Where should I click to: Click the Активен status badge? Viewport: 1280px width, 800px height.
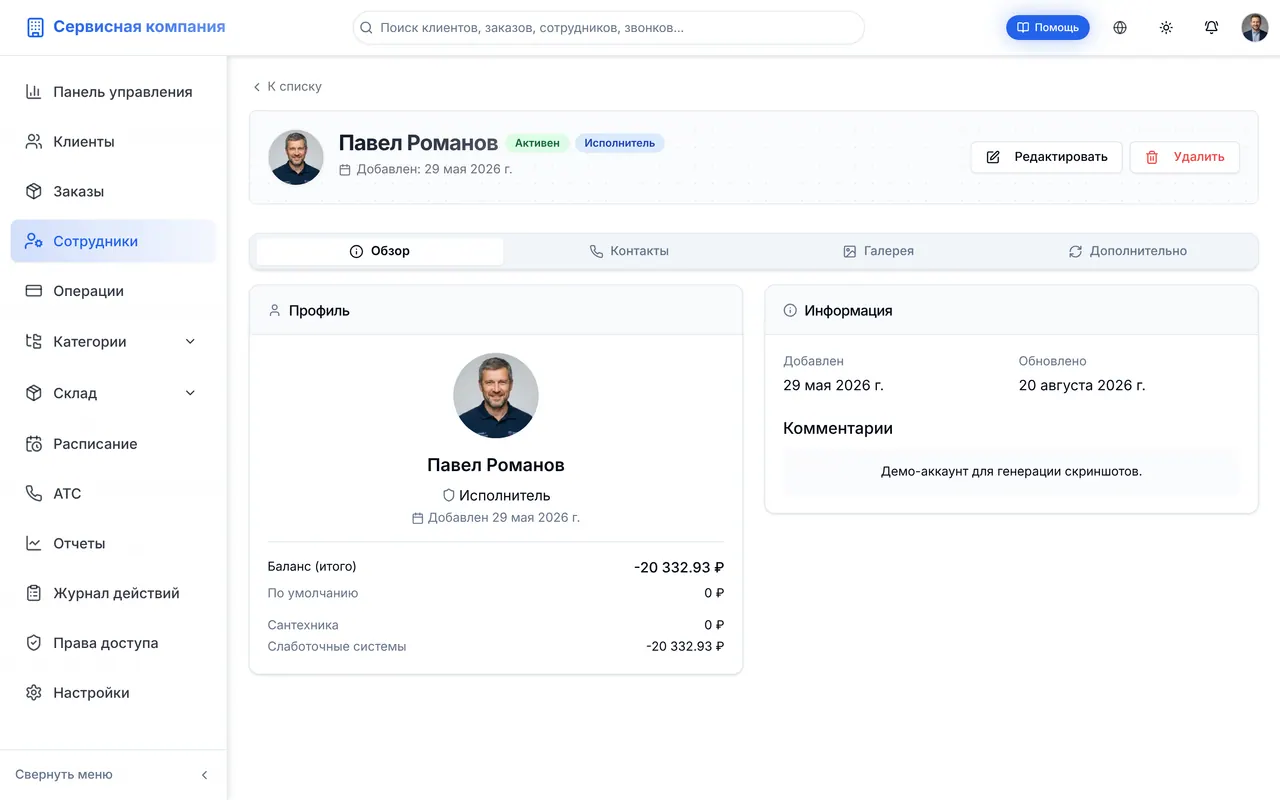537,143
